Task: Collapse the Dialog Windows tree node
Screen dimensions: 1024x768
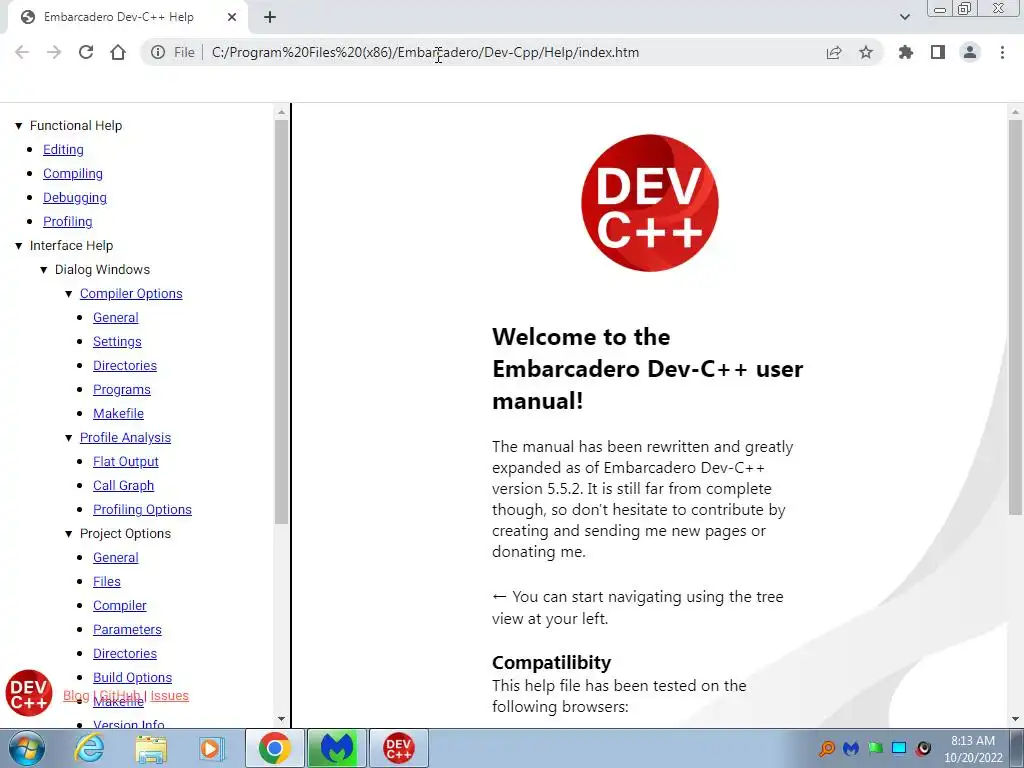Action: pos(44,270)
